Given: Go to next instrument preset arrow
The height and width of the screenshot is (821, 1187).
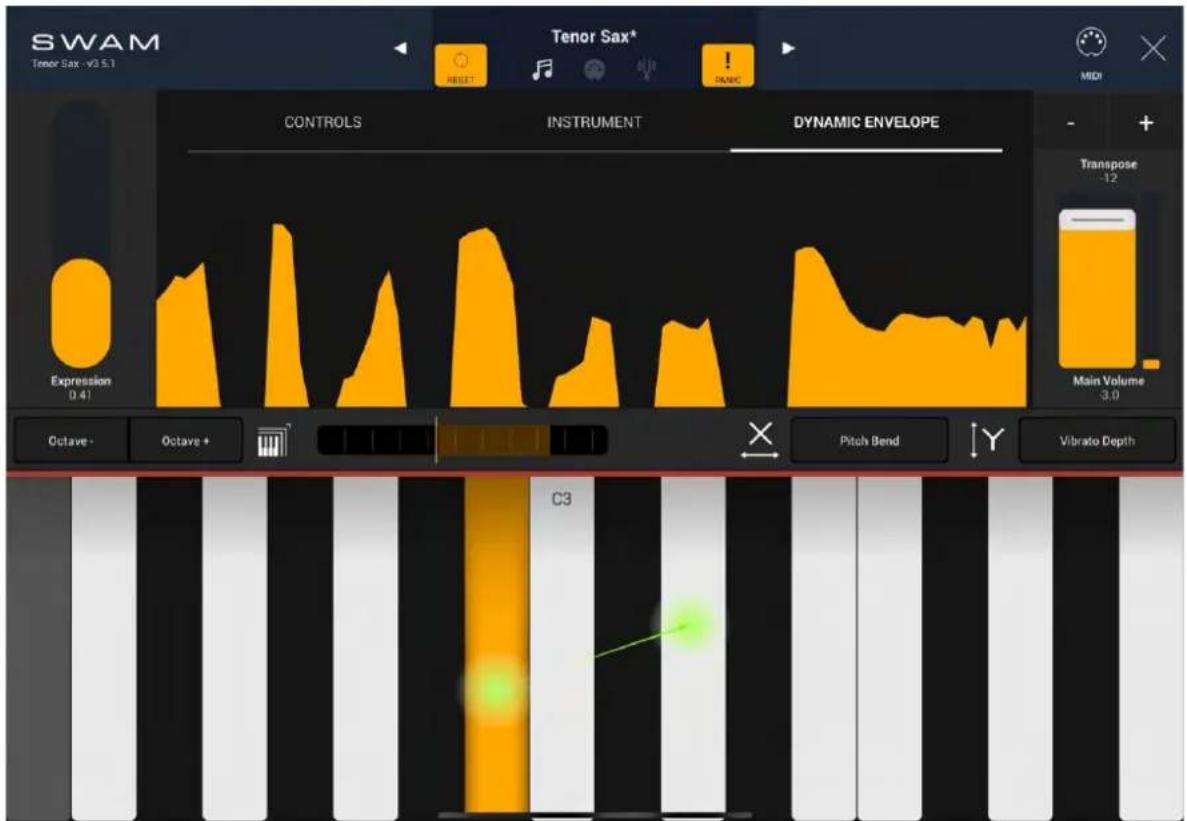Looking at the screenshot, I should pyautogui.click(x=788, y=48).
